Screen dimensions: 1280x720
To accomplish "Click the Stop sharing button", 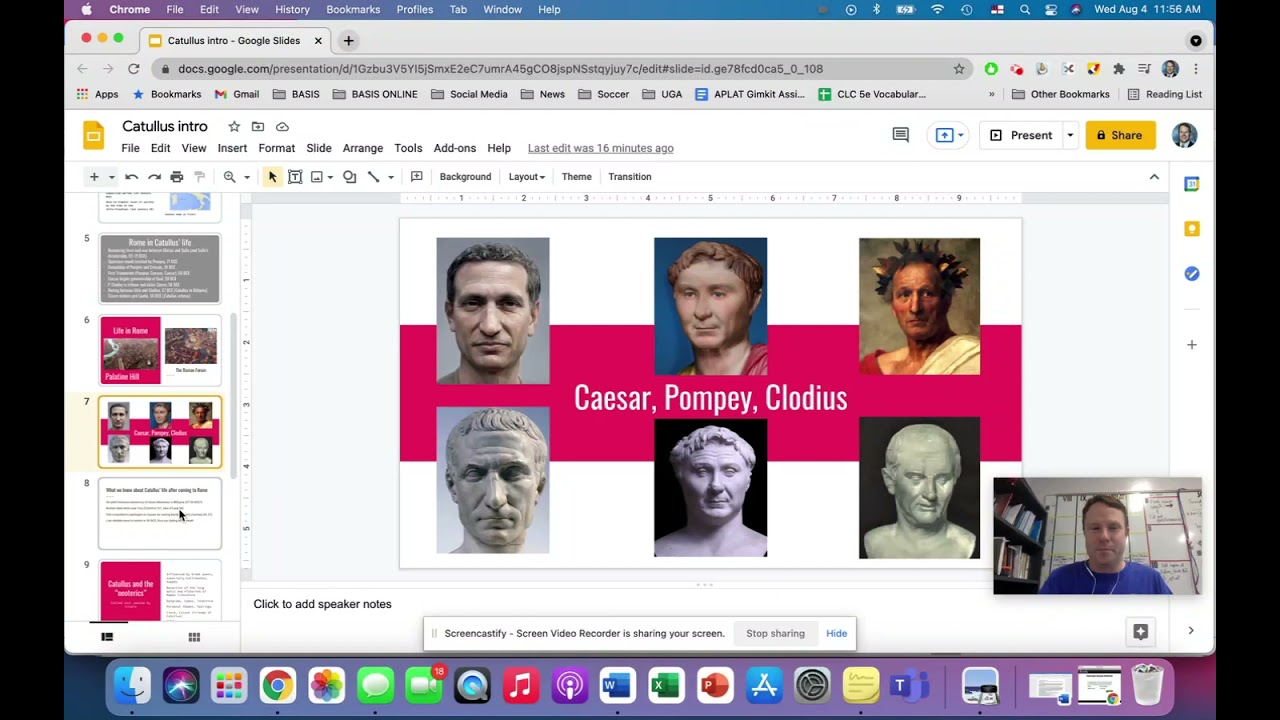I will point(775,633).
